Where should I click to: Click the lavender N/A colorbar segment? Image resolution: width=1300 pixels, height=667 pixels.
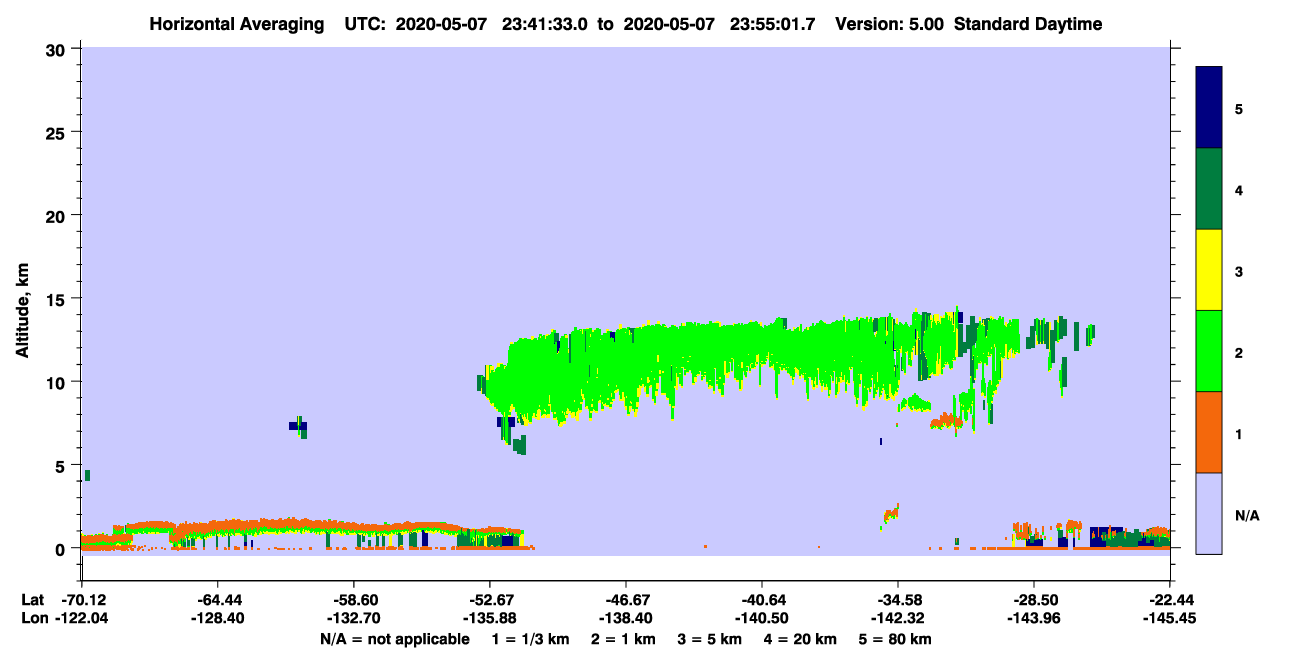(1209, 513)
